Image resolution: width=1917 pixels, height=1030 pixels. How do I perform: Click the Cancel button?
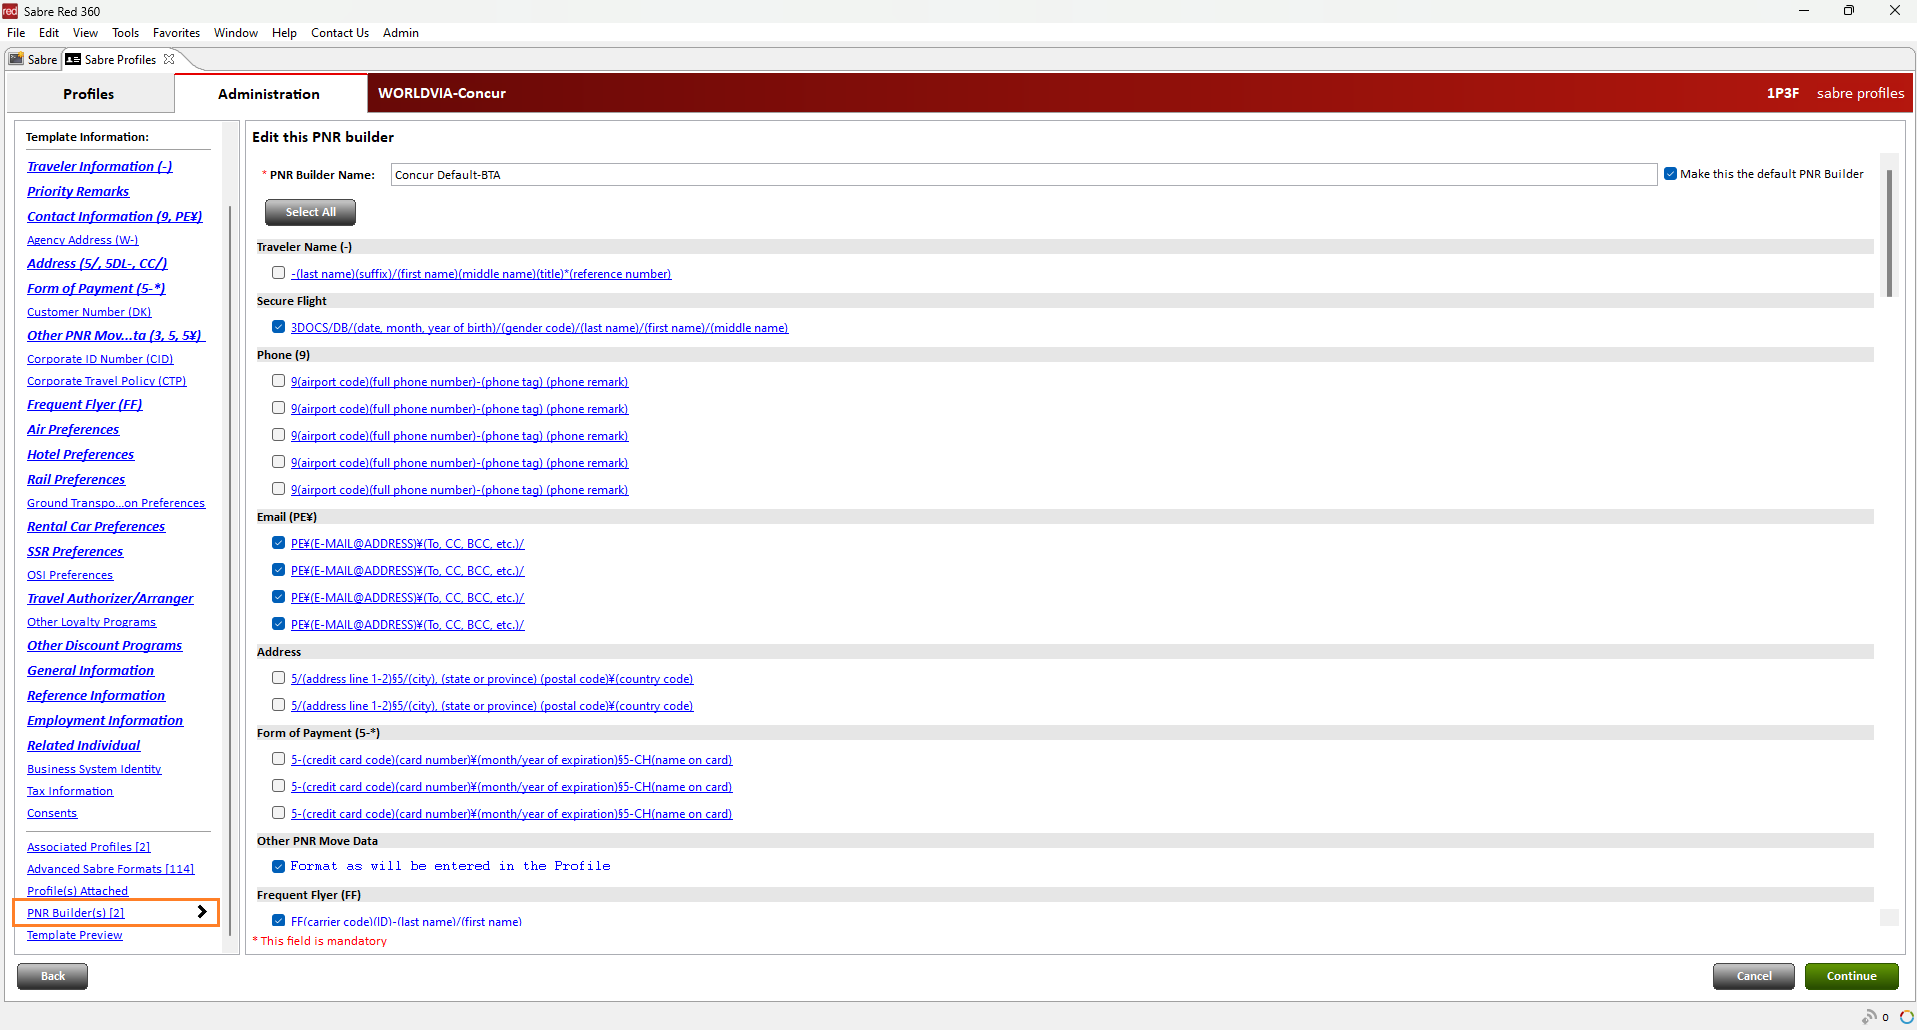tap(1753, 976)
